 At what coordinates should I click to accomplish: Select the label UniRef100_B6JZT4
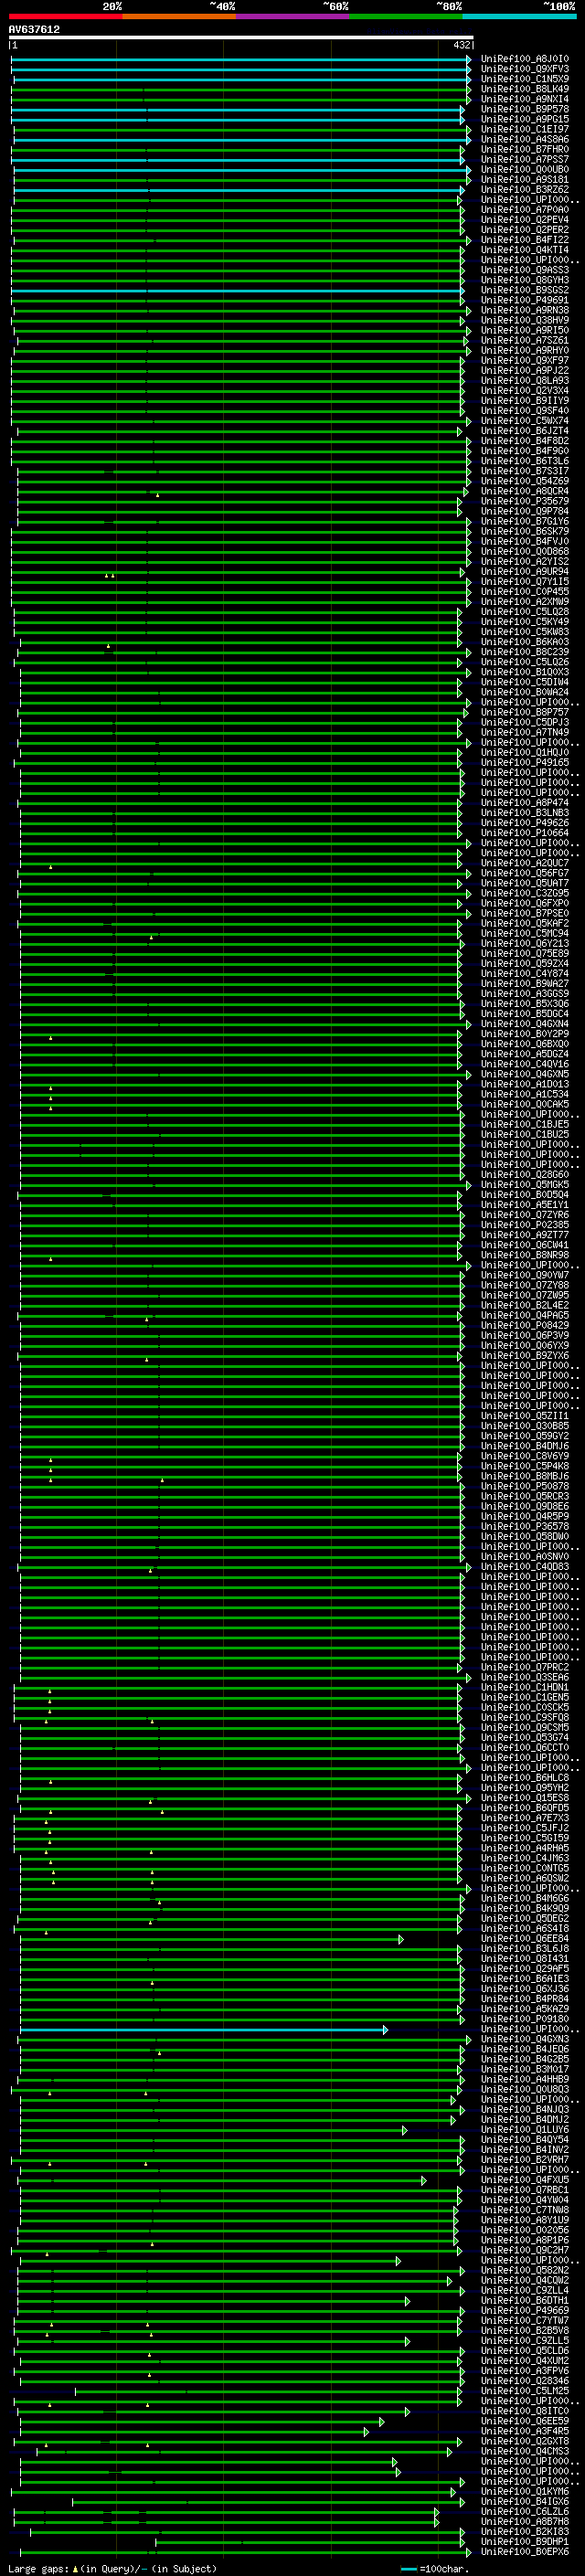[x=525, y=431]
